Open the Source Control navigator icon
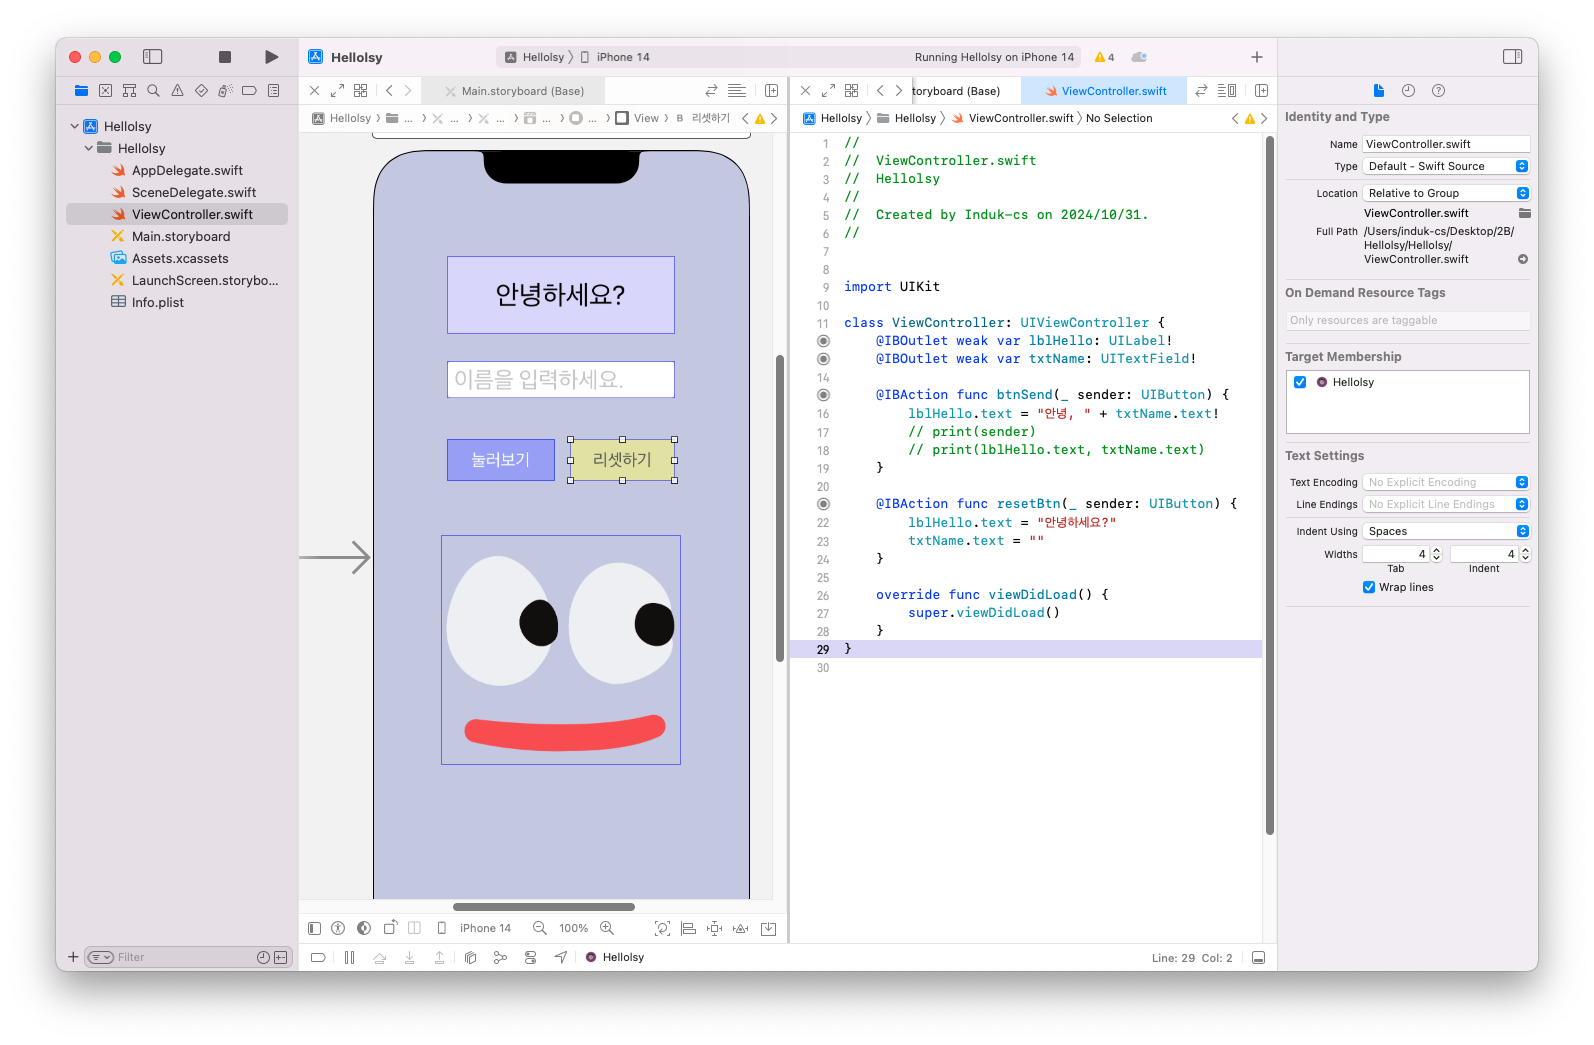 click(105, 90)
